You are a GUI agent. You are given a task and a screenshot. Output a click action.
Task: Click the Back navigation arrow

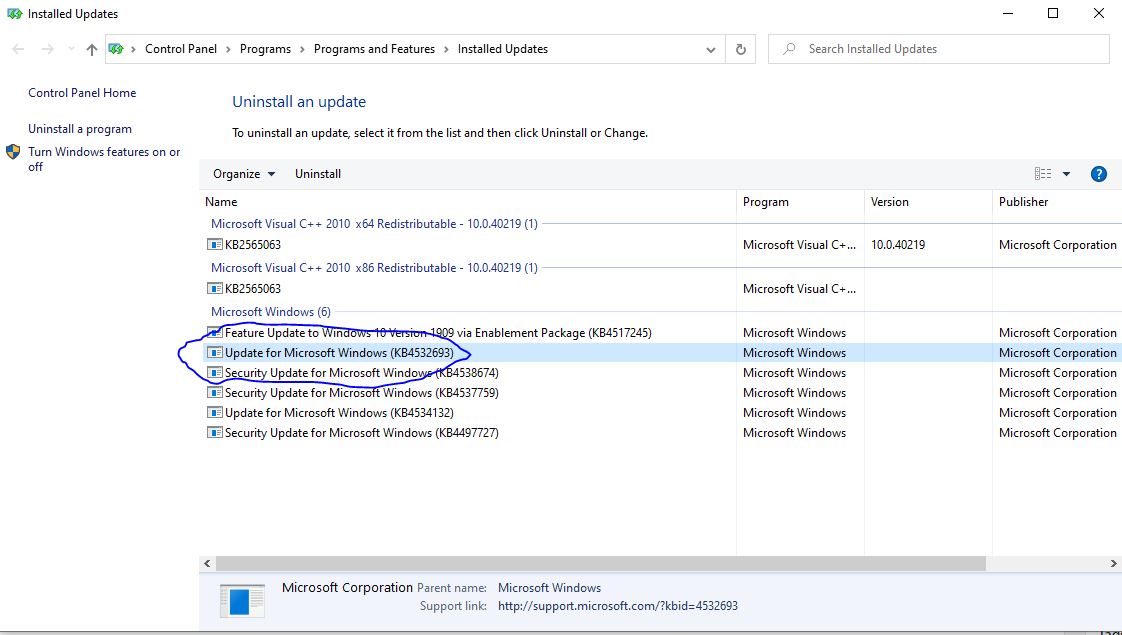[19, 49]
